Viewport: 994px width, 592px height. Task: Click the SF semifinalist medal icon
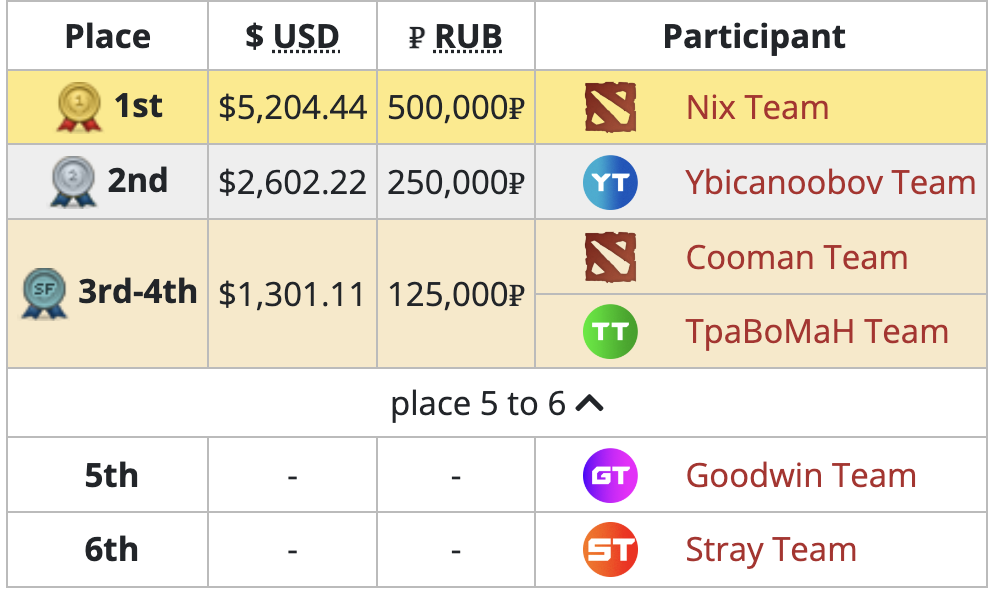[x=44, y=294]
